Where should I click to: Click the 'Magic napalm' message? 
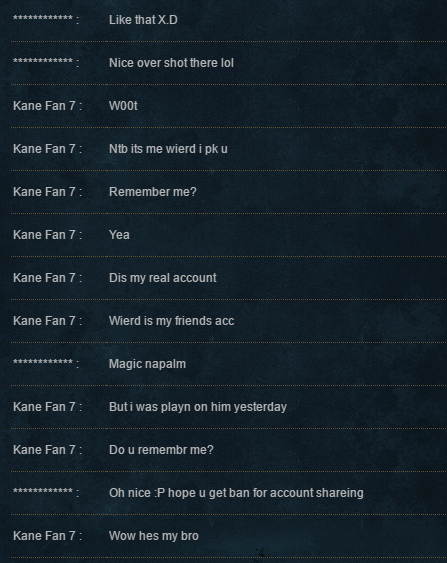[148, 364]
